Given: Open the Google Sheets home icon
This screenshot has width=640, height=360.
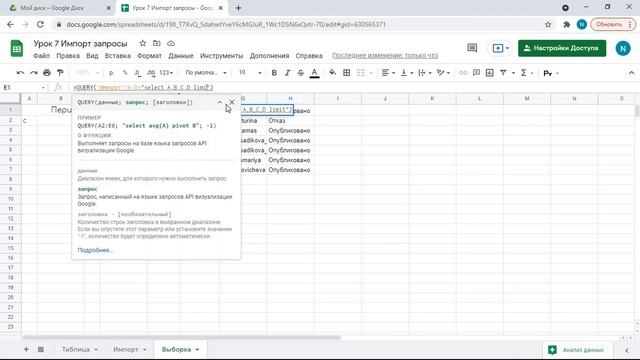Looking at the screenshot, I should (17, 49).
